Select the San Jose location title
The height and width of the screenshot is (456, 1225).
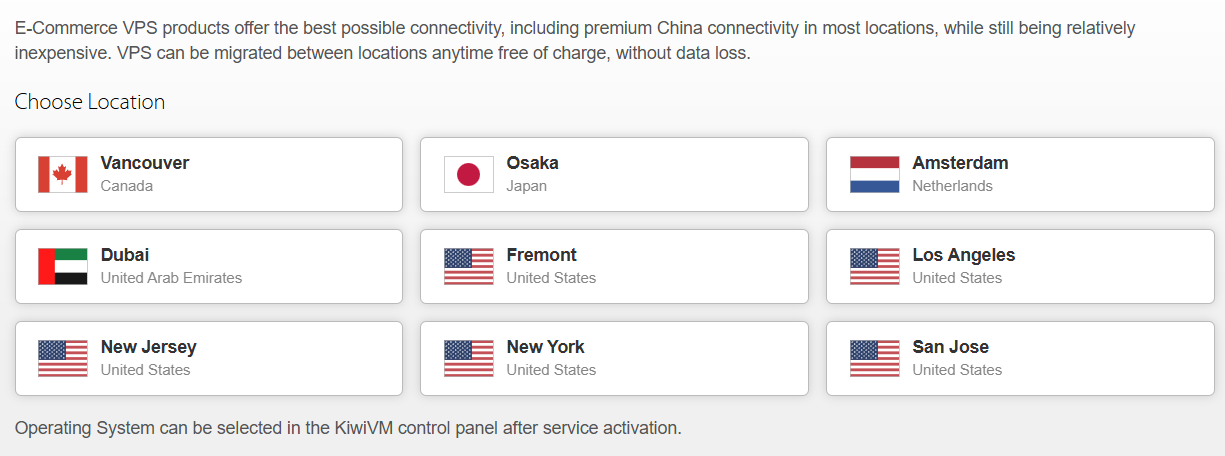[950, 347]
